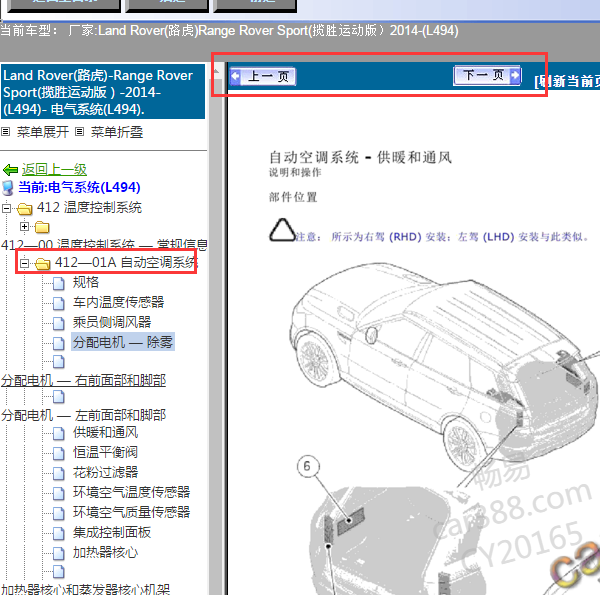Collapse the 412 温度控制系统 tree node
600x595 pixels.
[6, 209]
